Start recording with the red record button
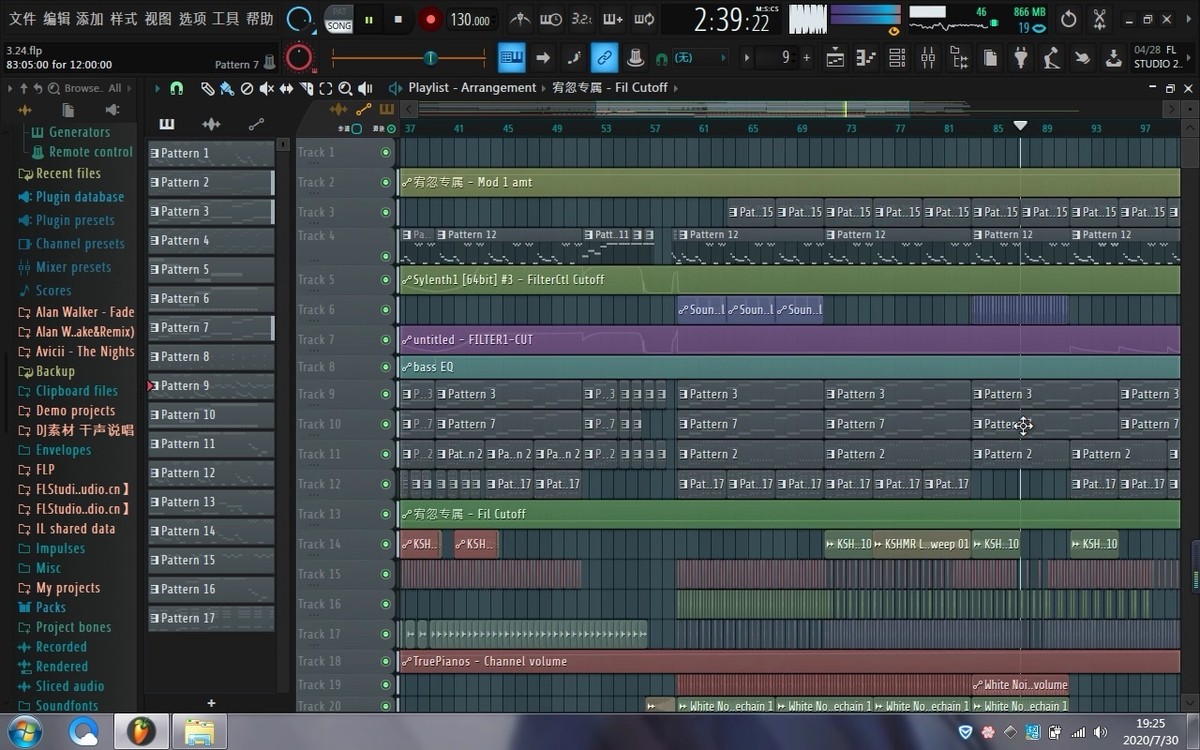1200x750 pixels. pyautogui.click(x=429, y=19)
